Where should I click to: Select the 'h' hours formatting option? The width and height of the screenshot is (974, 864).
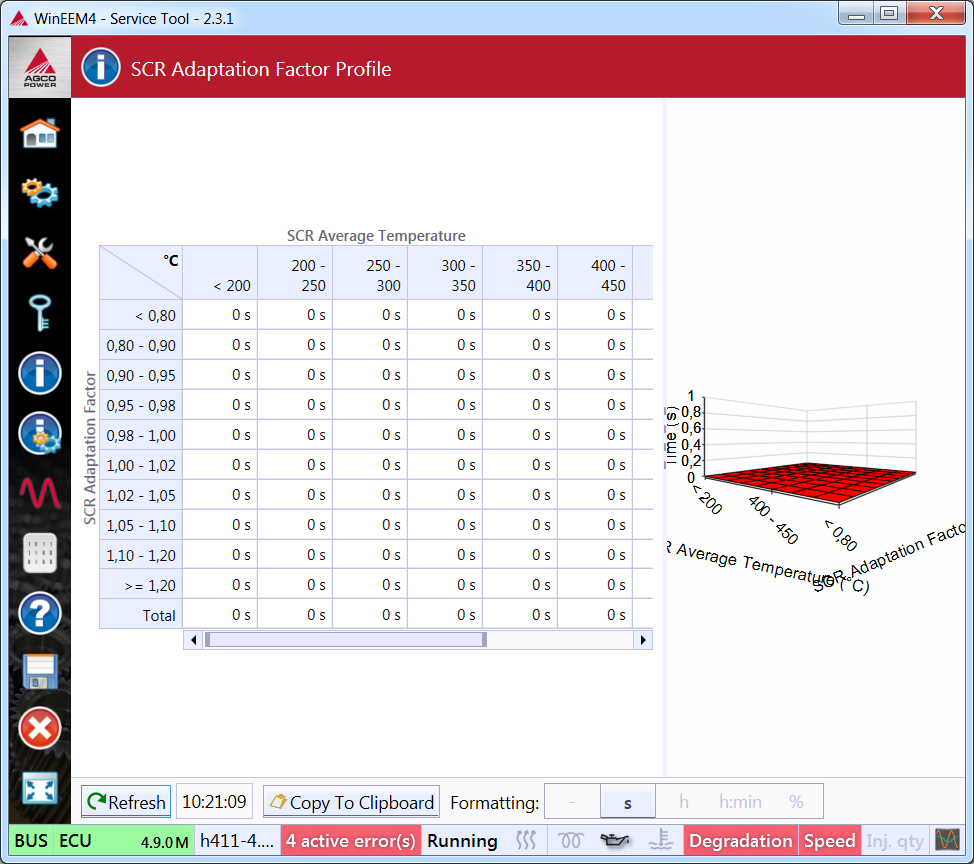pyautogui.click(x=684, y=802)
